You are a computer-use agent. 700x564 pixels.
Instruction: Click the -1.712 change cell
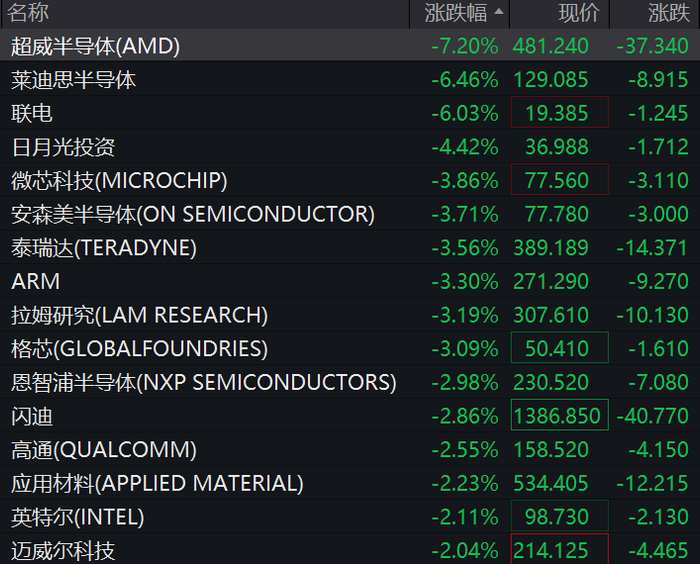[x=658, y=146]
